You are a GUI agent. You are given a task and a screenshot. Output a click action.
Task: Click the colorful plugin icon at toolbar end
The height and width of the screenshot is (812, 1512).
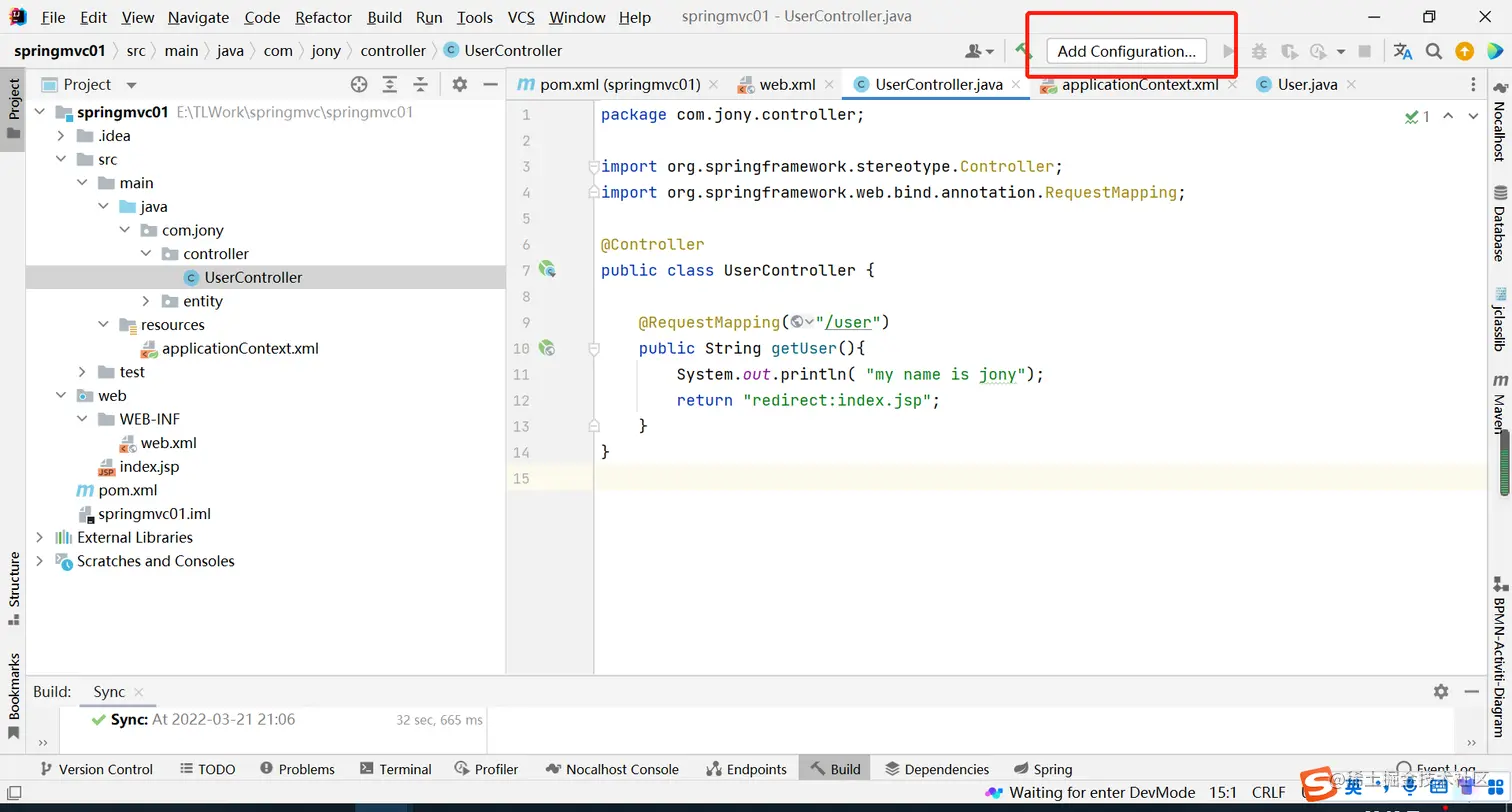point(1494,51)
